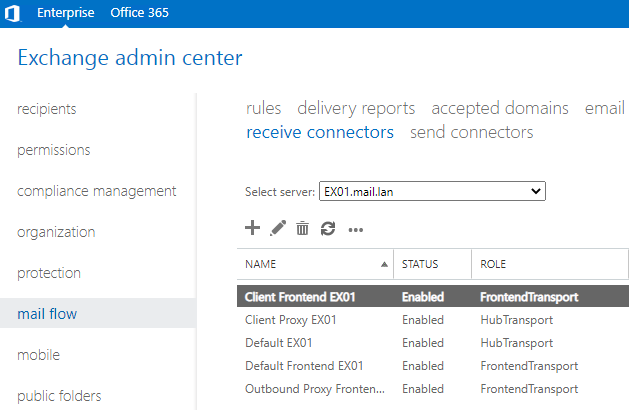The height and width of the screenshot is (410, 629).
Task: Click the Office logo icon
Action: coord(14,13)
